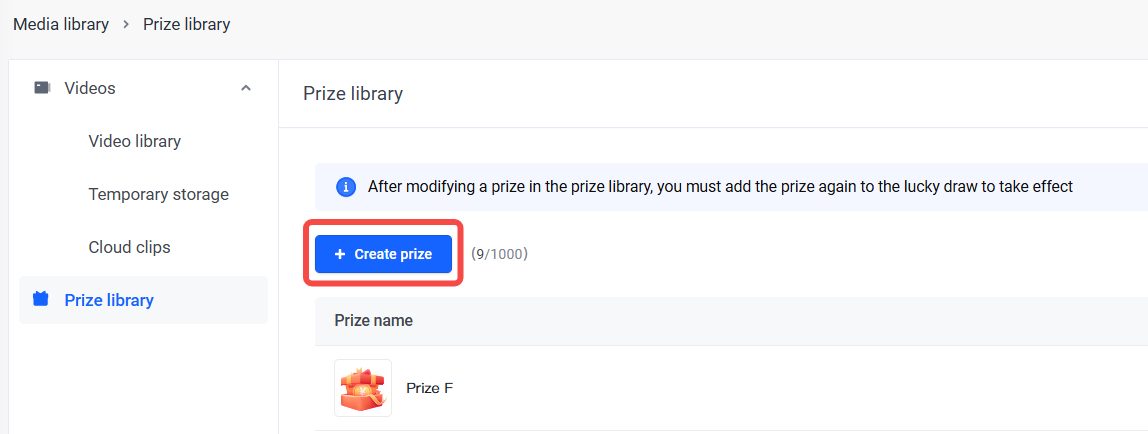Click the Videos camera icon in sidebar
This screenshot has width=1148, height=434.
pos(42,88)
